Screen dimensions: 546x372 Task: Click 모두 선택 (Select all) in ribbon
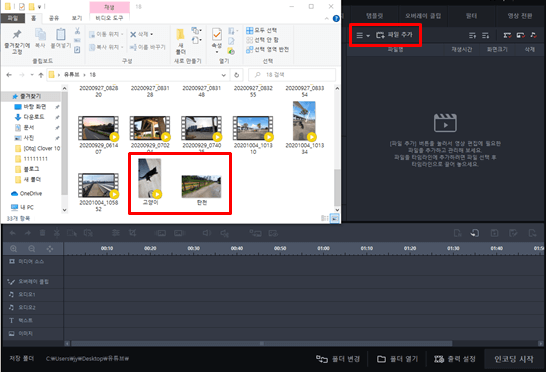[262, 30]
